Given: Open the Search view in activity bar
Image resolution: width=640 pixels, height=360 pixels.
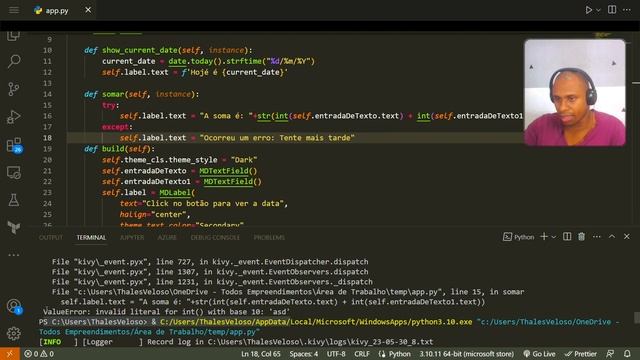Looking at the screenshot, I should 14,62.
